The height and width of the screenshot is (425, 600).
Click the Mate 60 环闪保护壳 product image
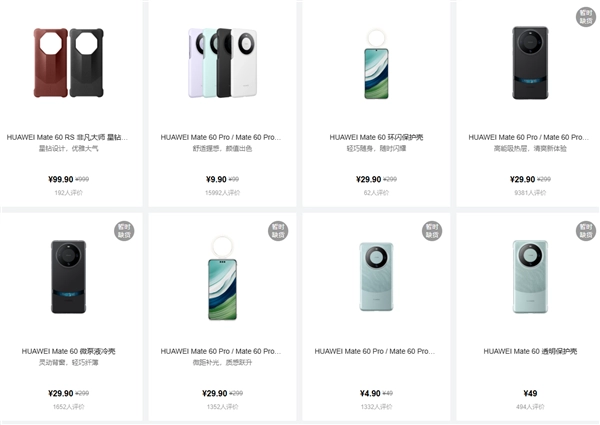[x=375, y=70]
